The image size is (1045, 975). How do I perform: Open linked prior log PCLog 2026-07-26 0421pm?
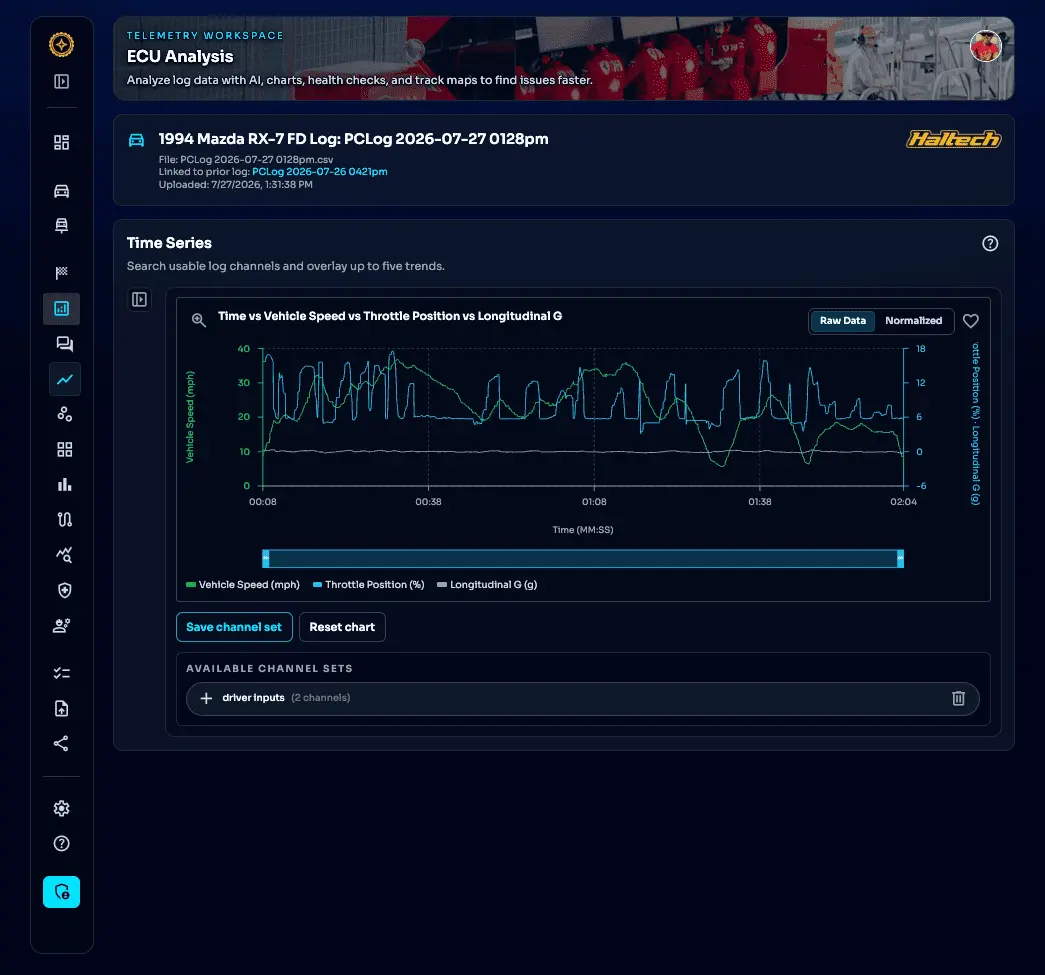point(320,171)
